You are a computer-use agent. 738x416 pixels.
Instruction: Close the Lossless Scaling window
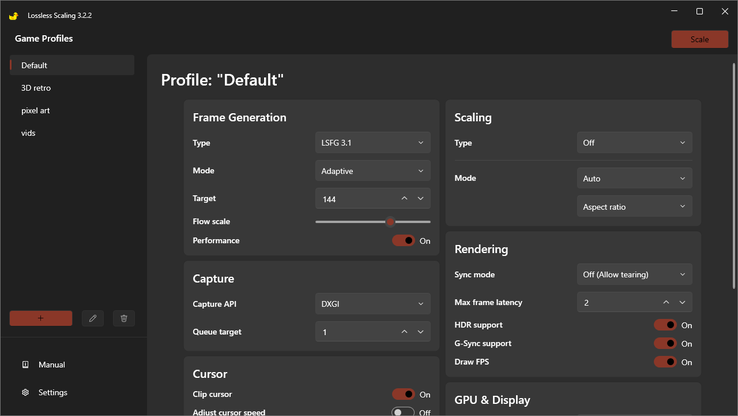tap(725, 11)
